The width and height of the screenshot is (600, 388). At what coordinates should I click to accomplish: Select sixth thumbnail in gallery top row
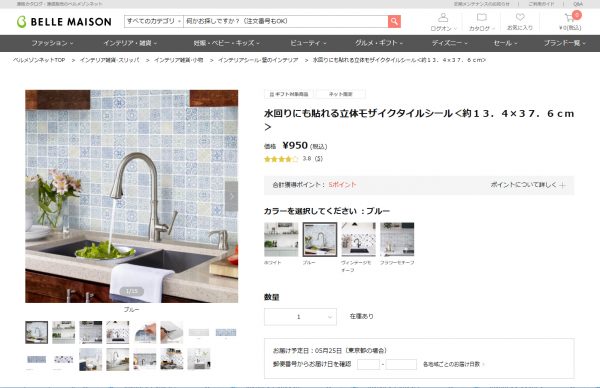pyautogui.click(x=172, y=332)
